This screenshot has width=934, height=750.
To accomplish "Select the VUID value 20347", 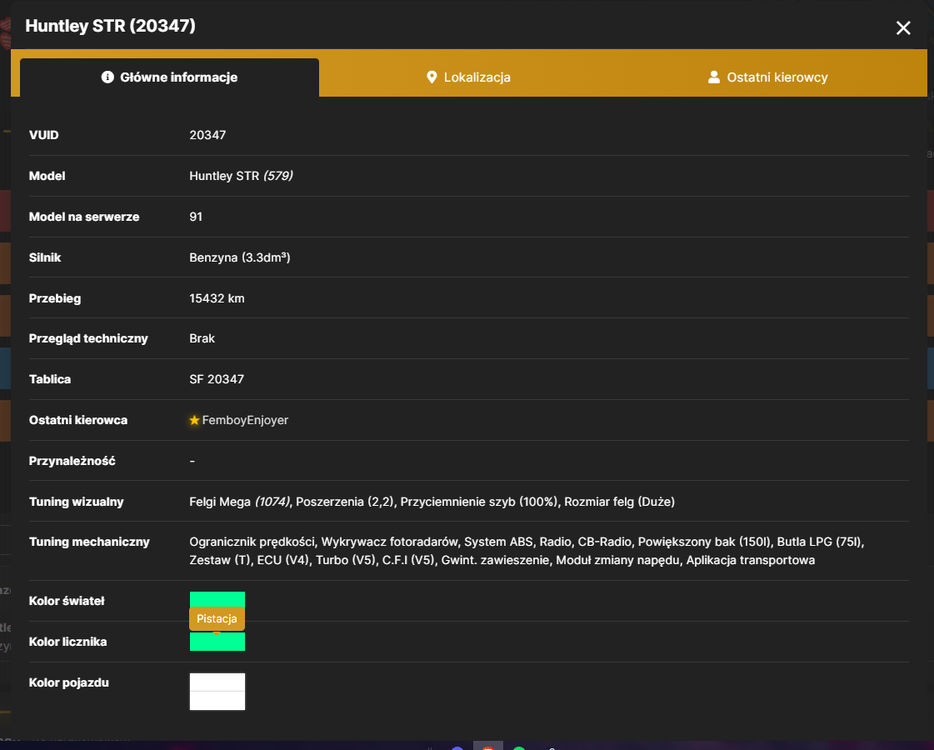I will pos(207,135).
